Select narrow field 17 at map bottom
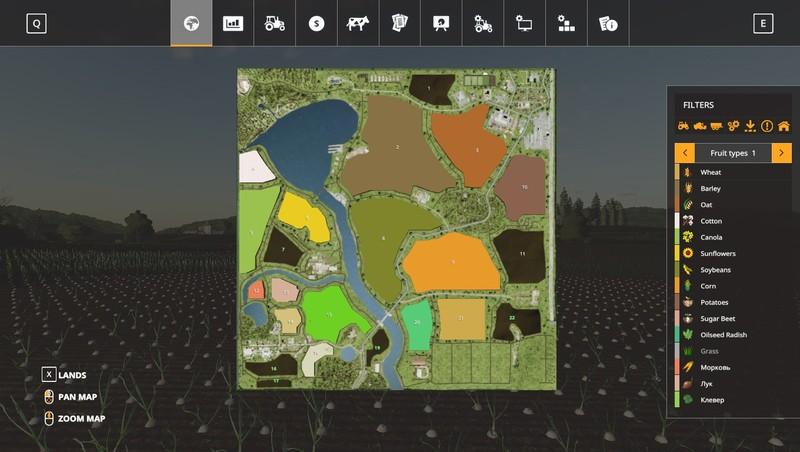Screen dimensions: 800x452 (274, 382)
